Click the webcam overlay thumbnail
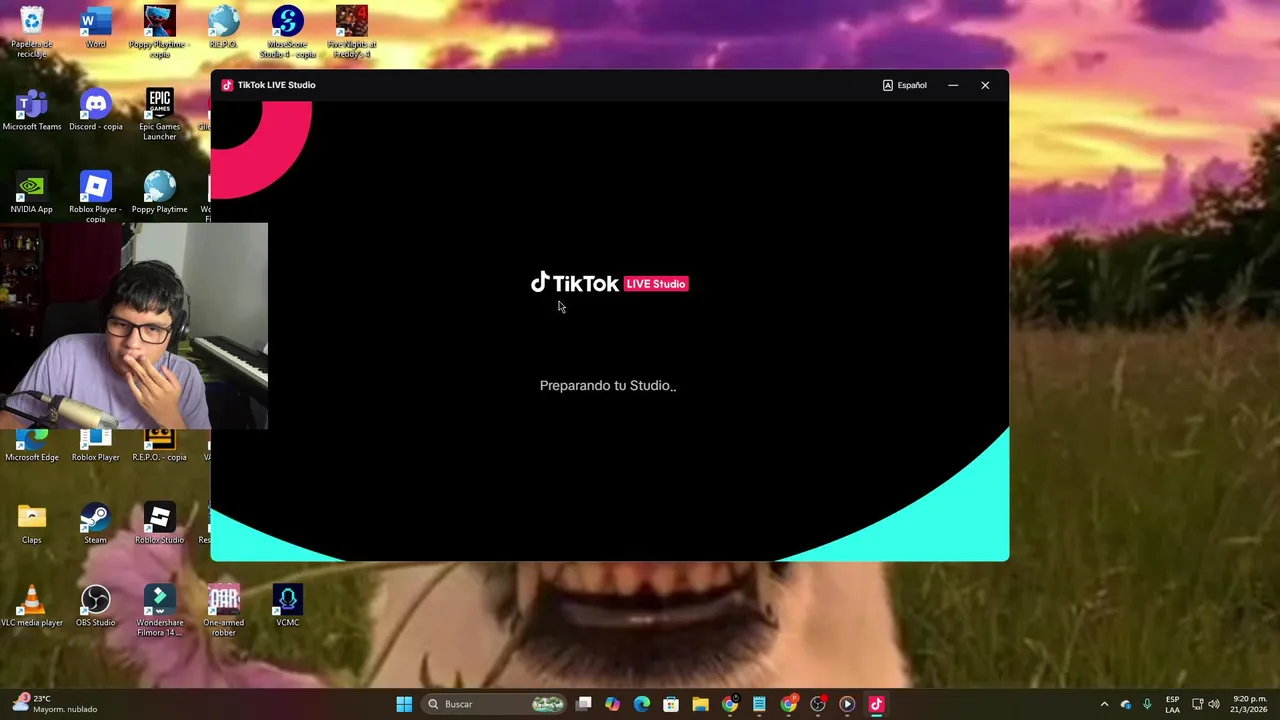The image size is (1280, 720). (x=134, y=326)
